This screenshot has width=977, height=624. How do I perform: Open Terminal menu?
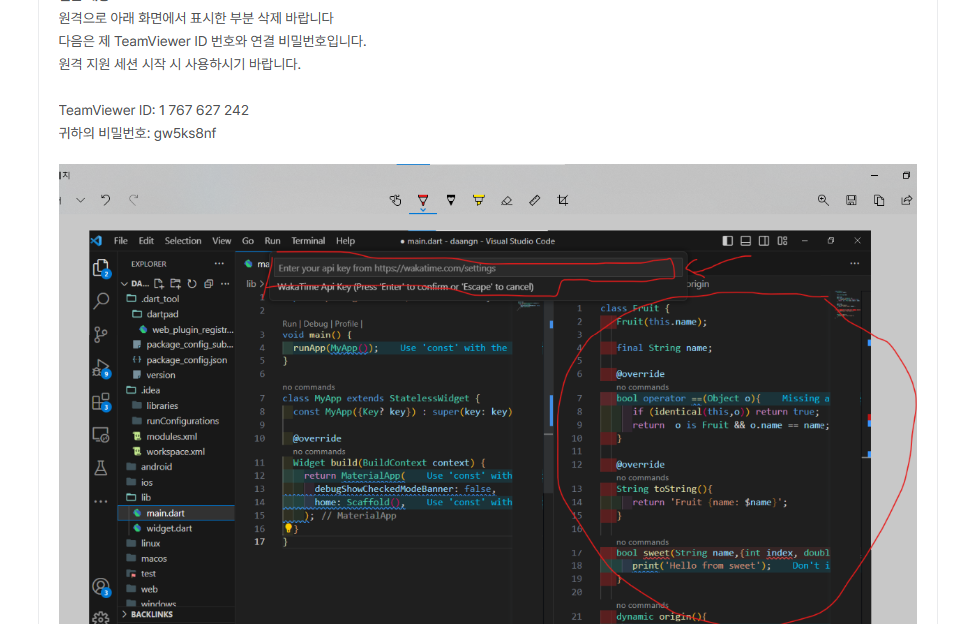[308, 241]
